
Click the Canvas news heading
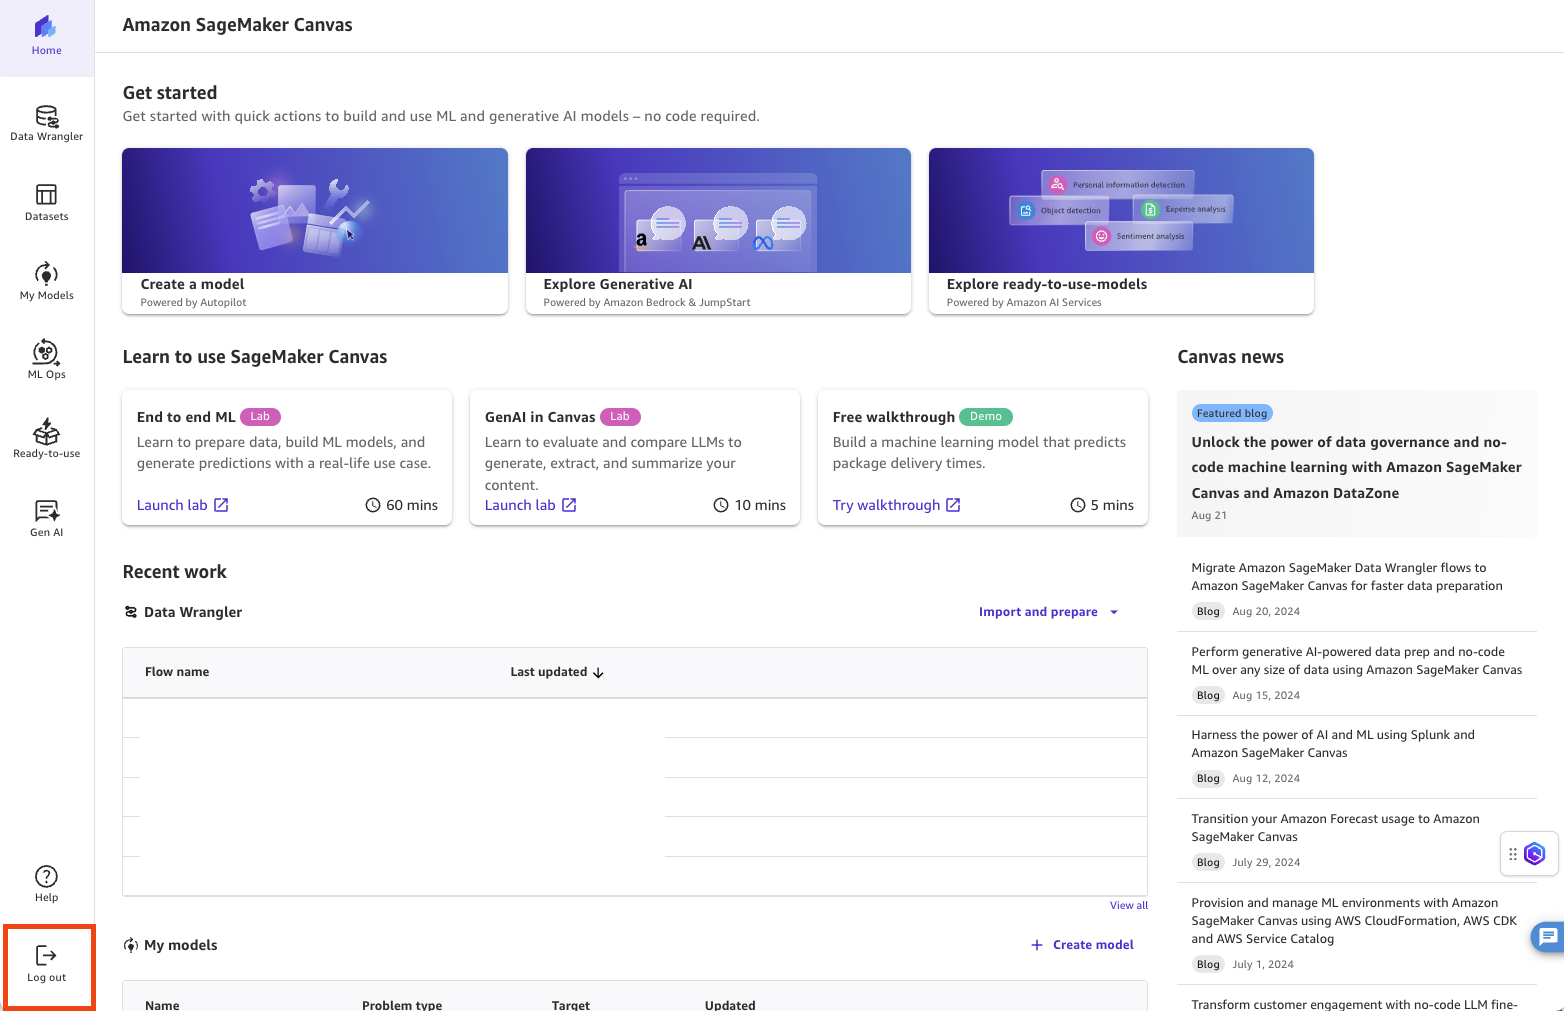point(1230,357)
